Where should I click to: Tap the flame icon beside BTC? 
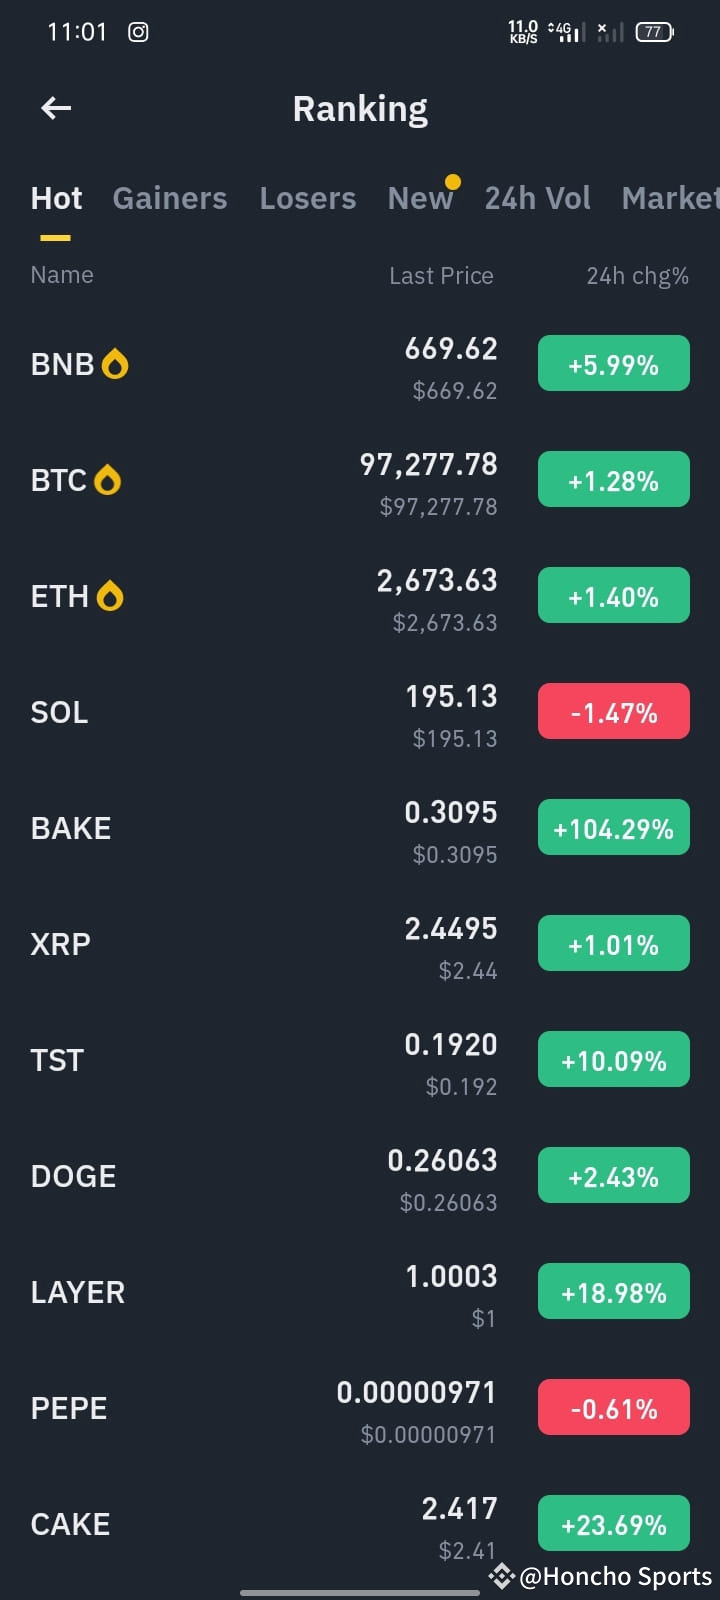pos(107,480)
